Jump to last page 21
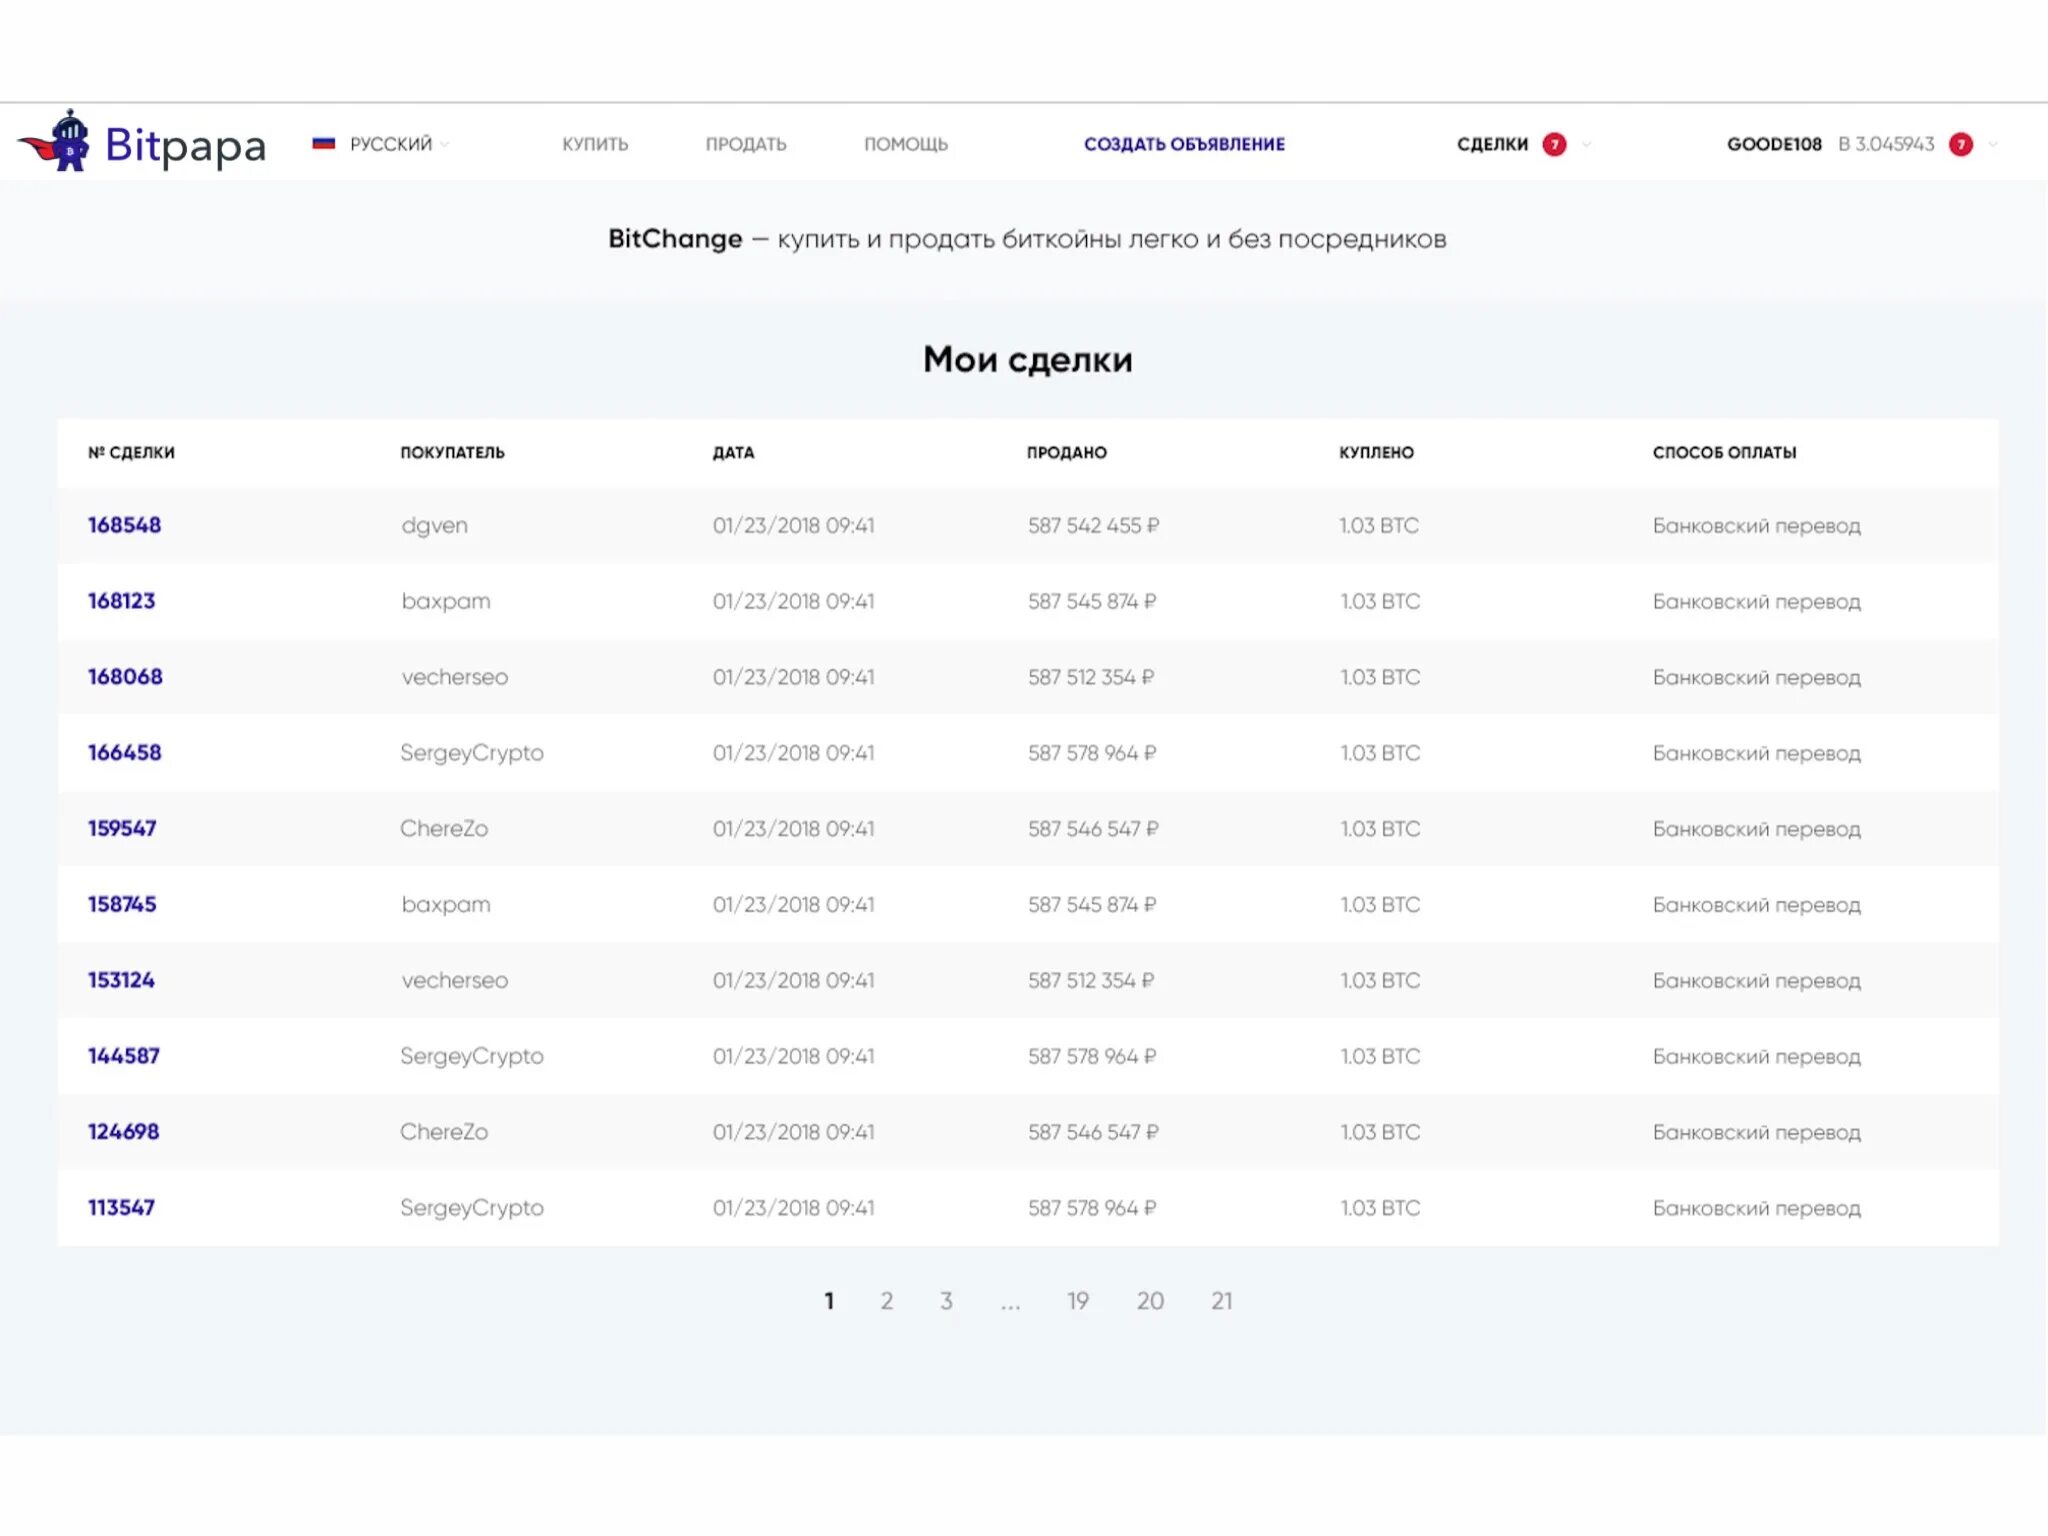 pos(1221,1301)
